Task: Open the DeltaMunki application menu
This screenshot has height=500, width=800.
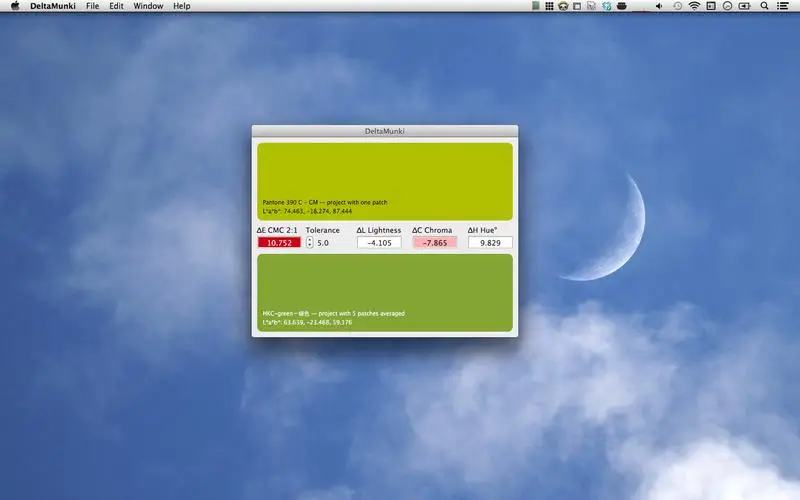Action: (x=53, y=6)
